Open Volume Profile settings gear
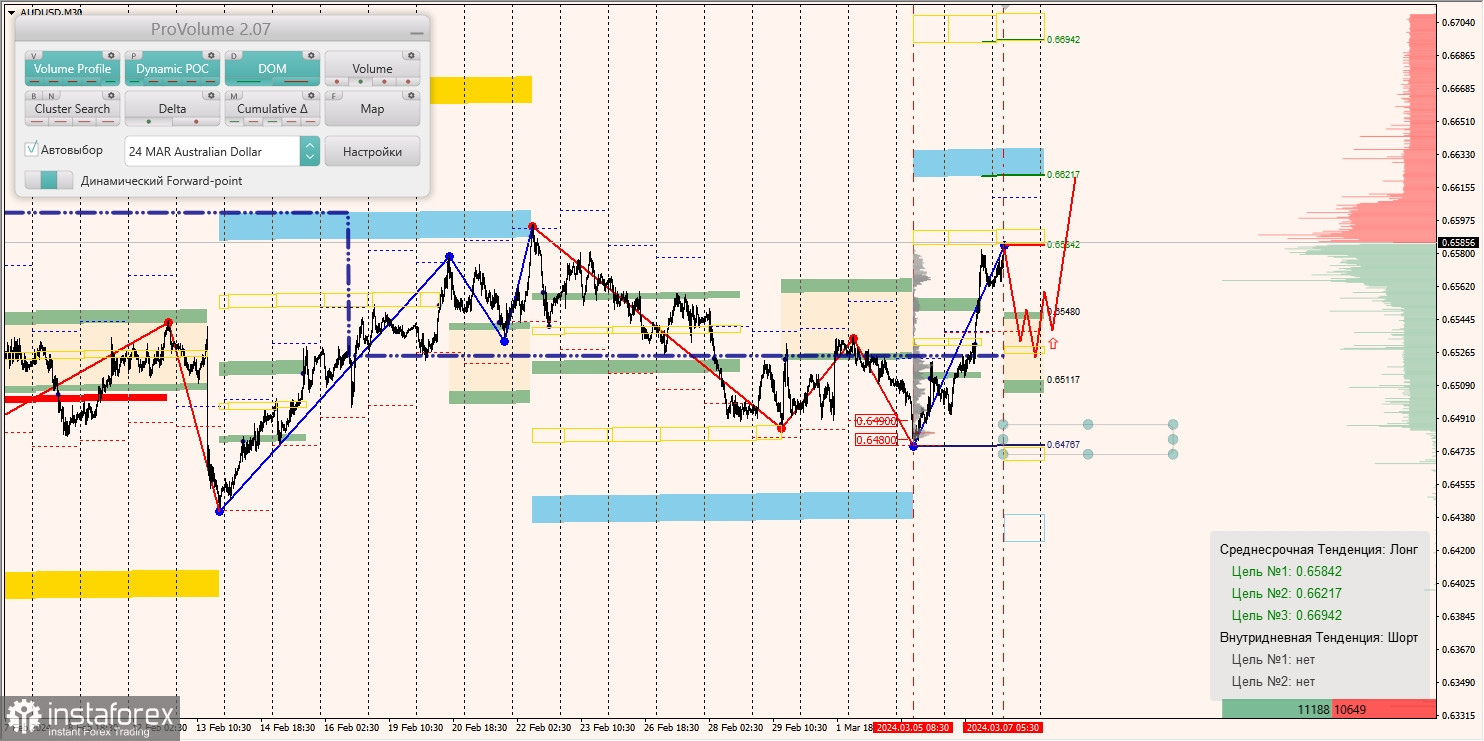This screenshot has width=1484, height=741. pyautogui.click(x=111, y=56)
